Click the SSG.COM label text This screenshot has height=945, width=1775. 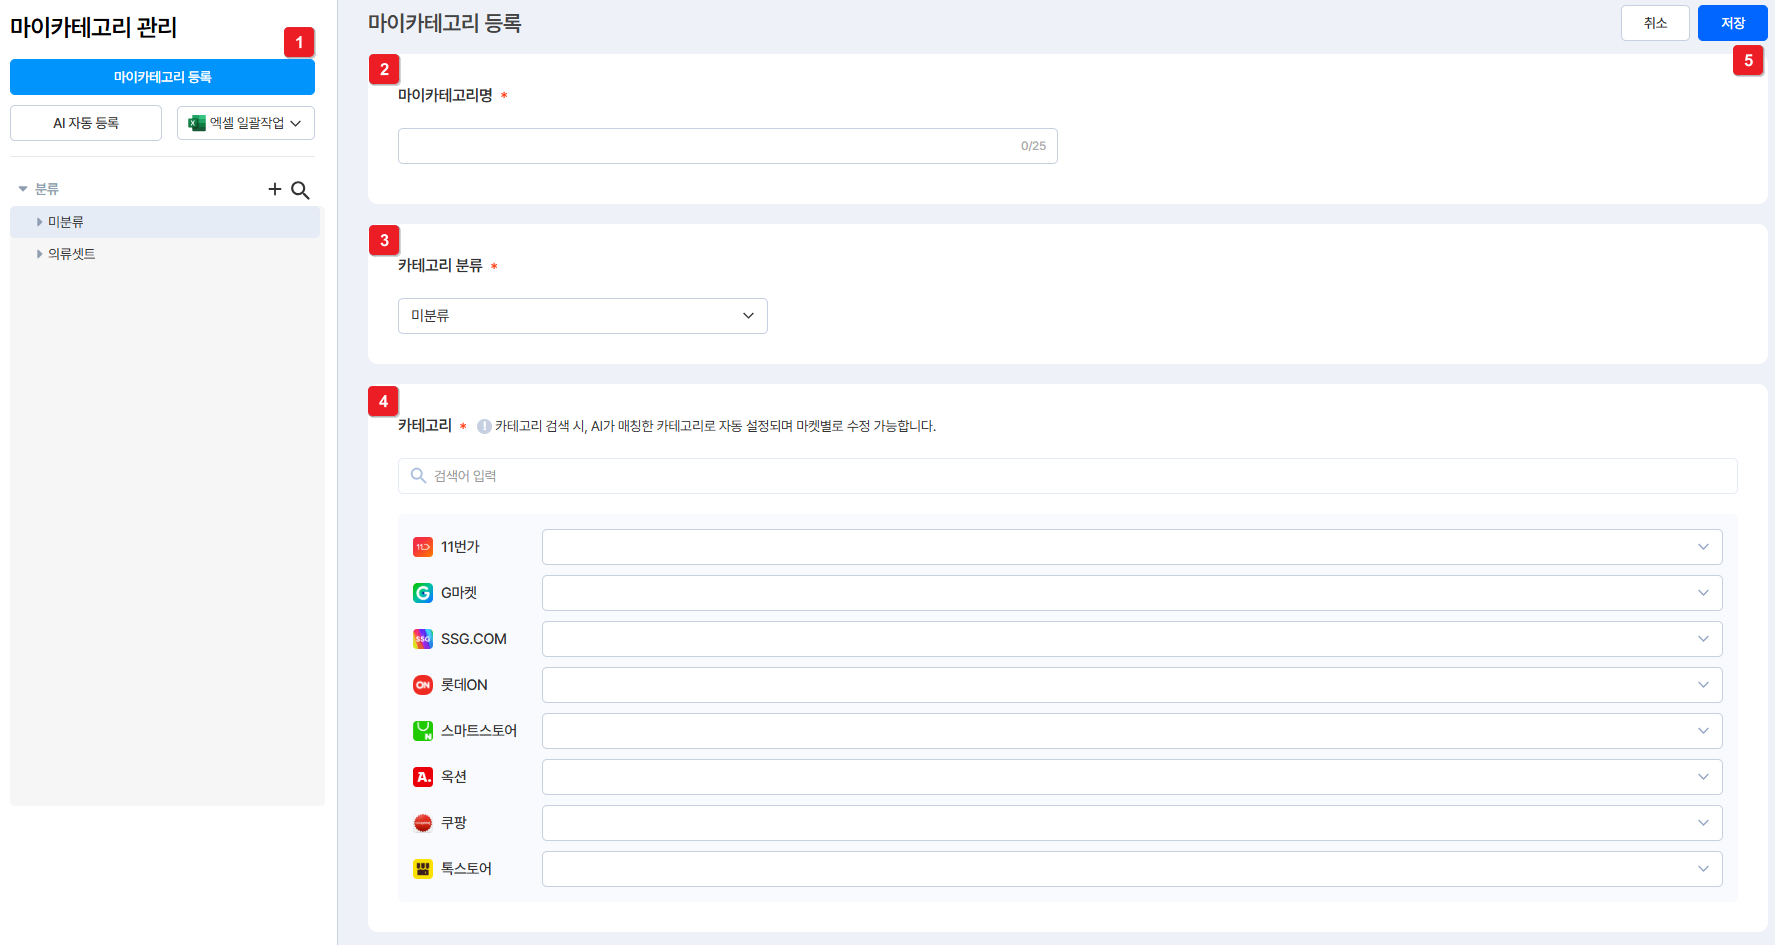click(x=474, y=639)
